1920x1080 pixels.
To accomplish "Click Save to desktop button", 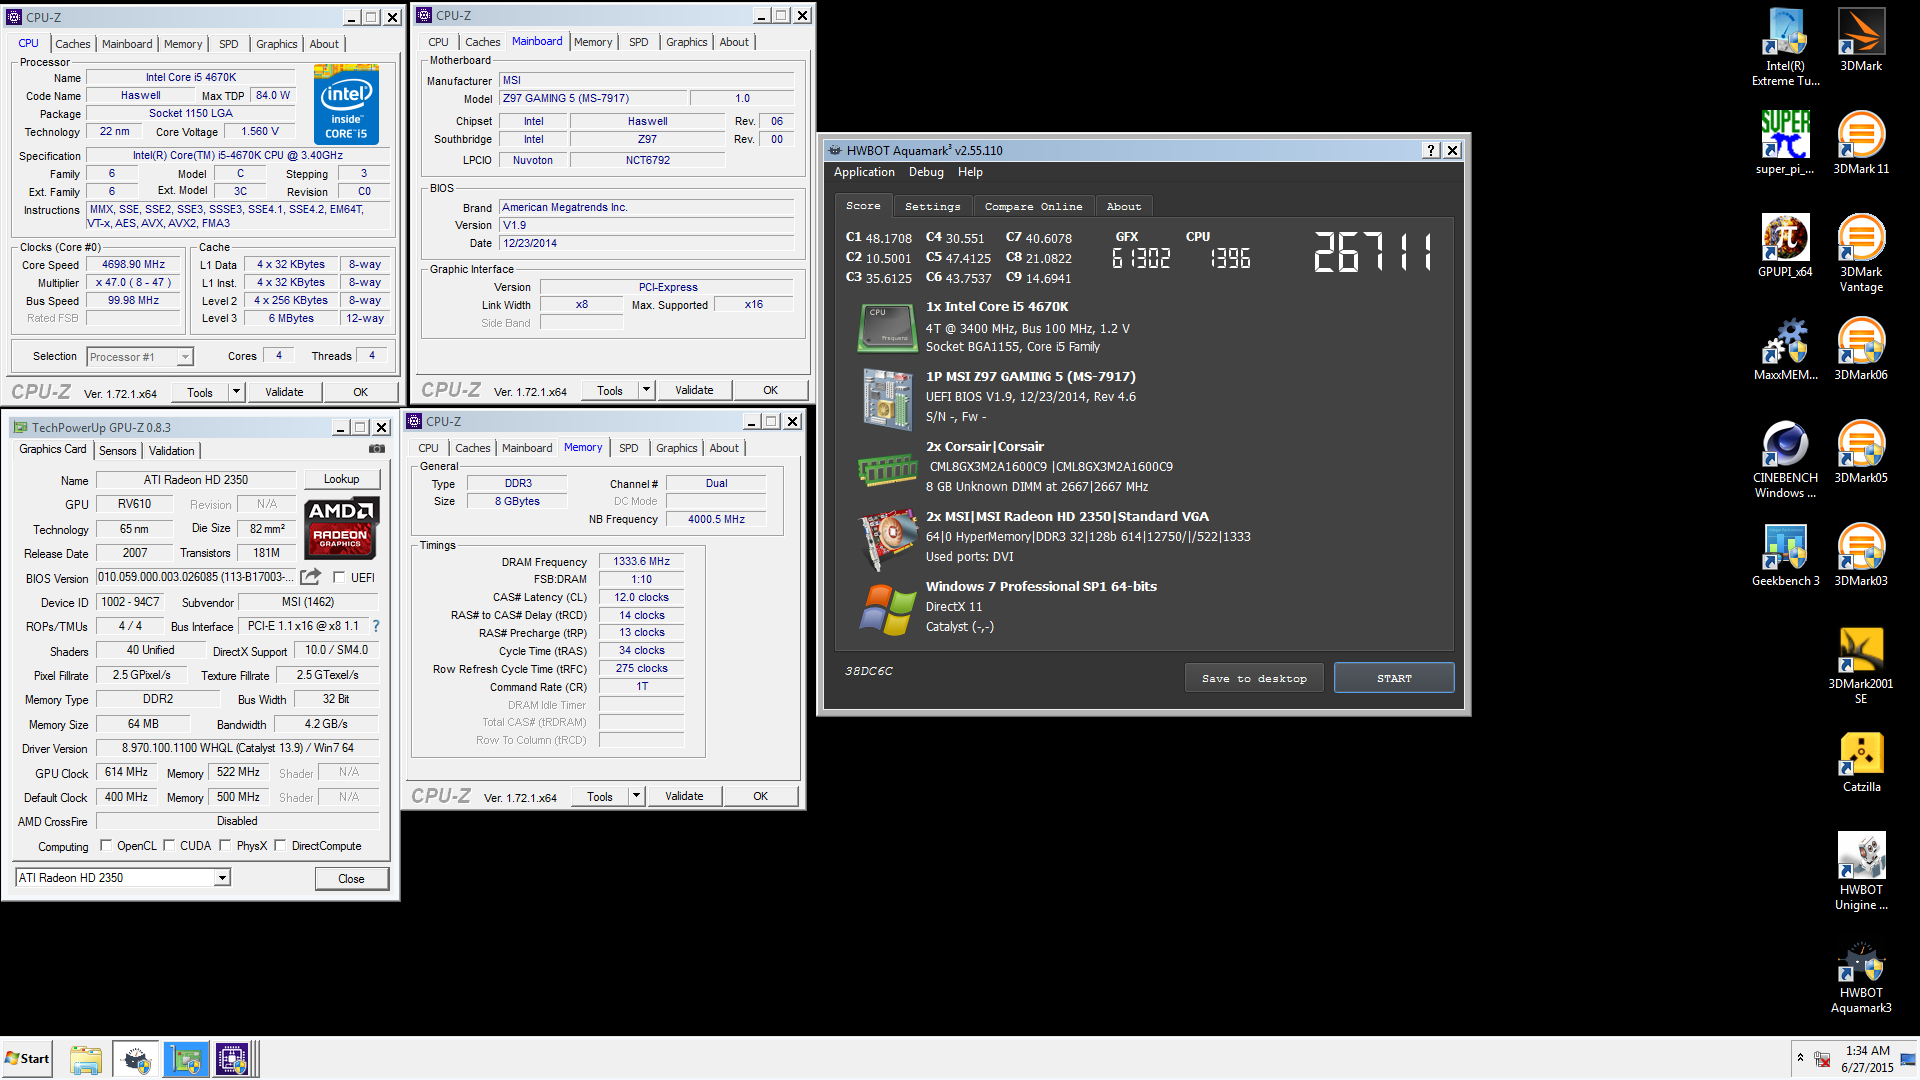I will (1254, 678).
